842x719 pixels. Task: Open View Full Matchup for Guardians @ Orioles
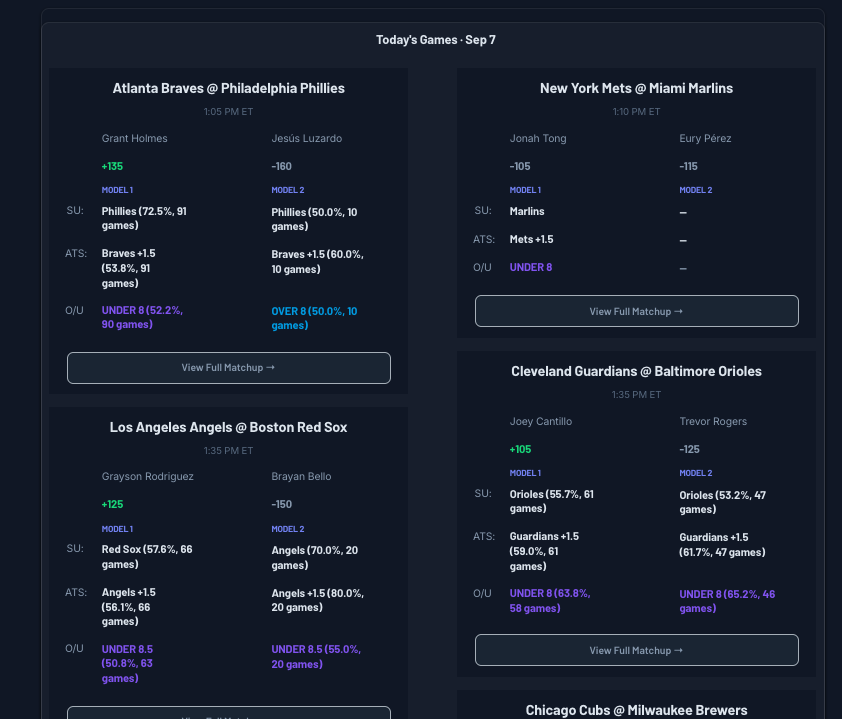pyautogui.click(x=636, y=650)
